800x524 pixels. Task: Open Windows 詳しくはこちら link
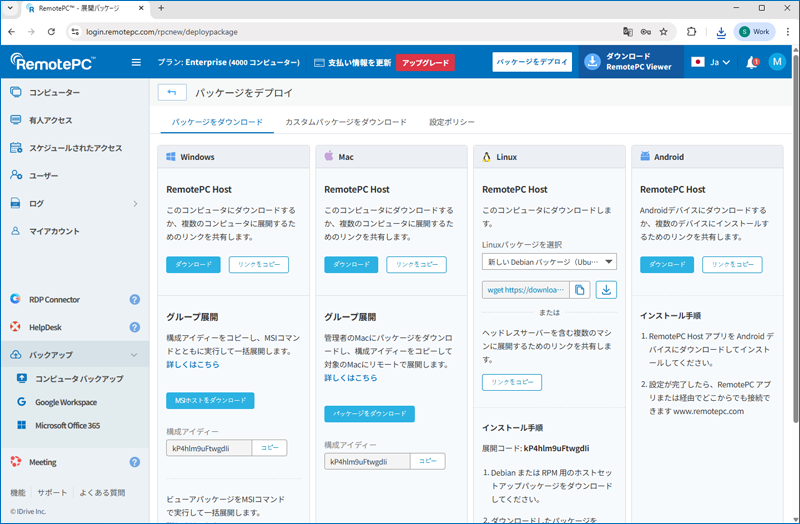(x=193, y=364)
